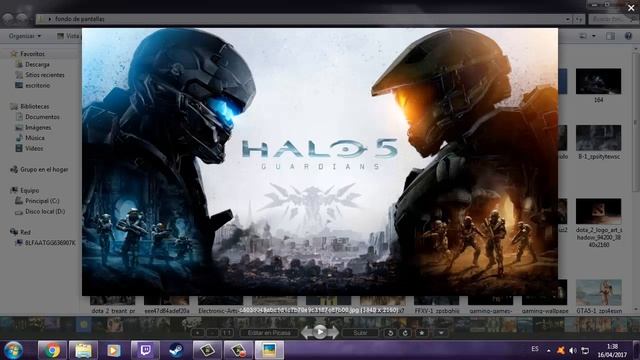Open Twitch from the taskbar
This screenshot has height=360, width=640.
[x=145, y=350]
